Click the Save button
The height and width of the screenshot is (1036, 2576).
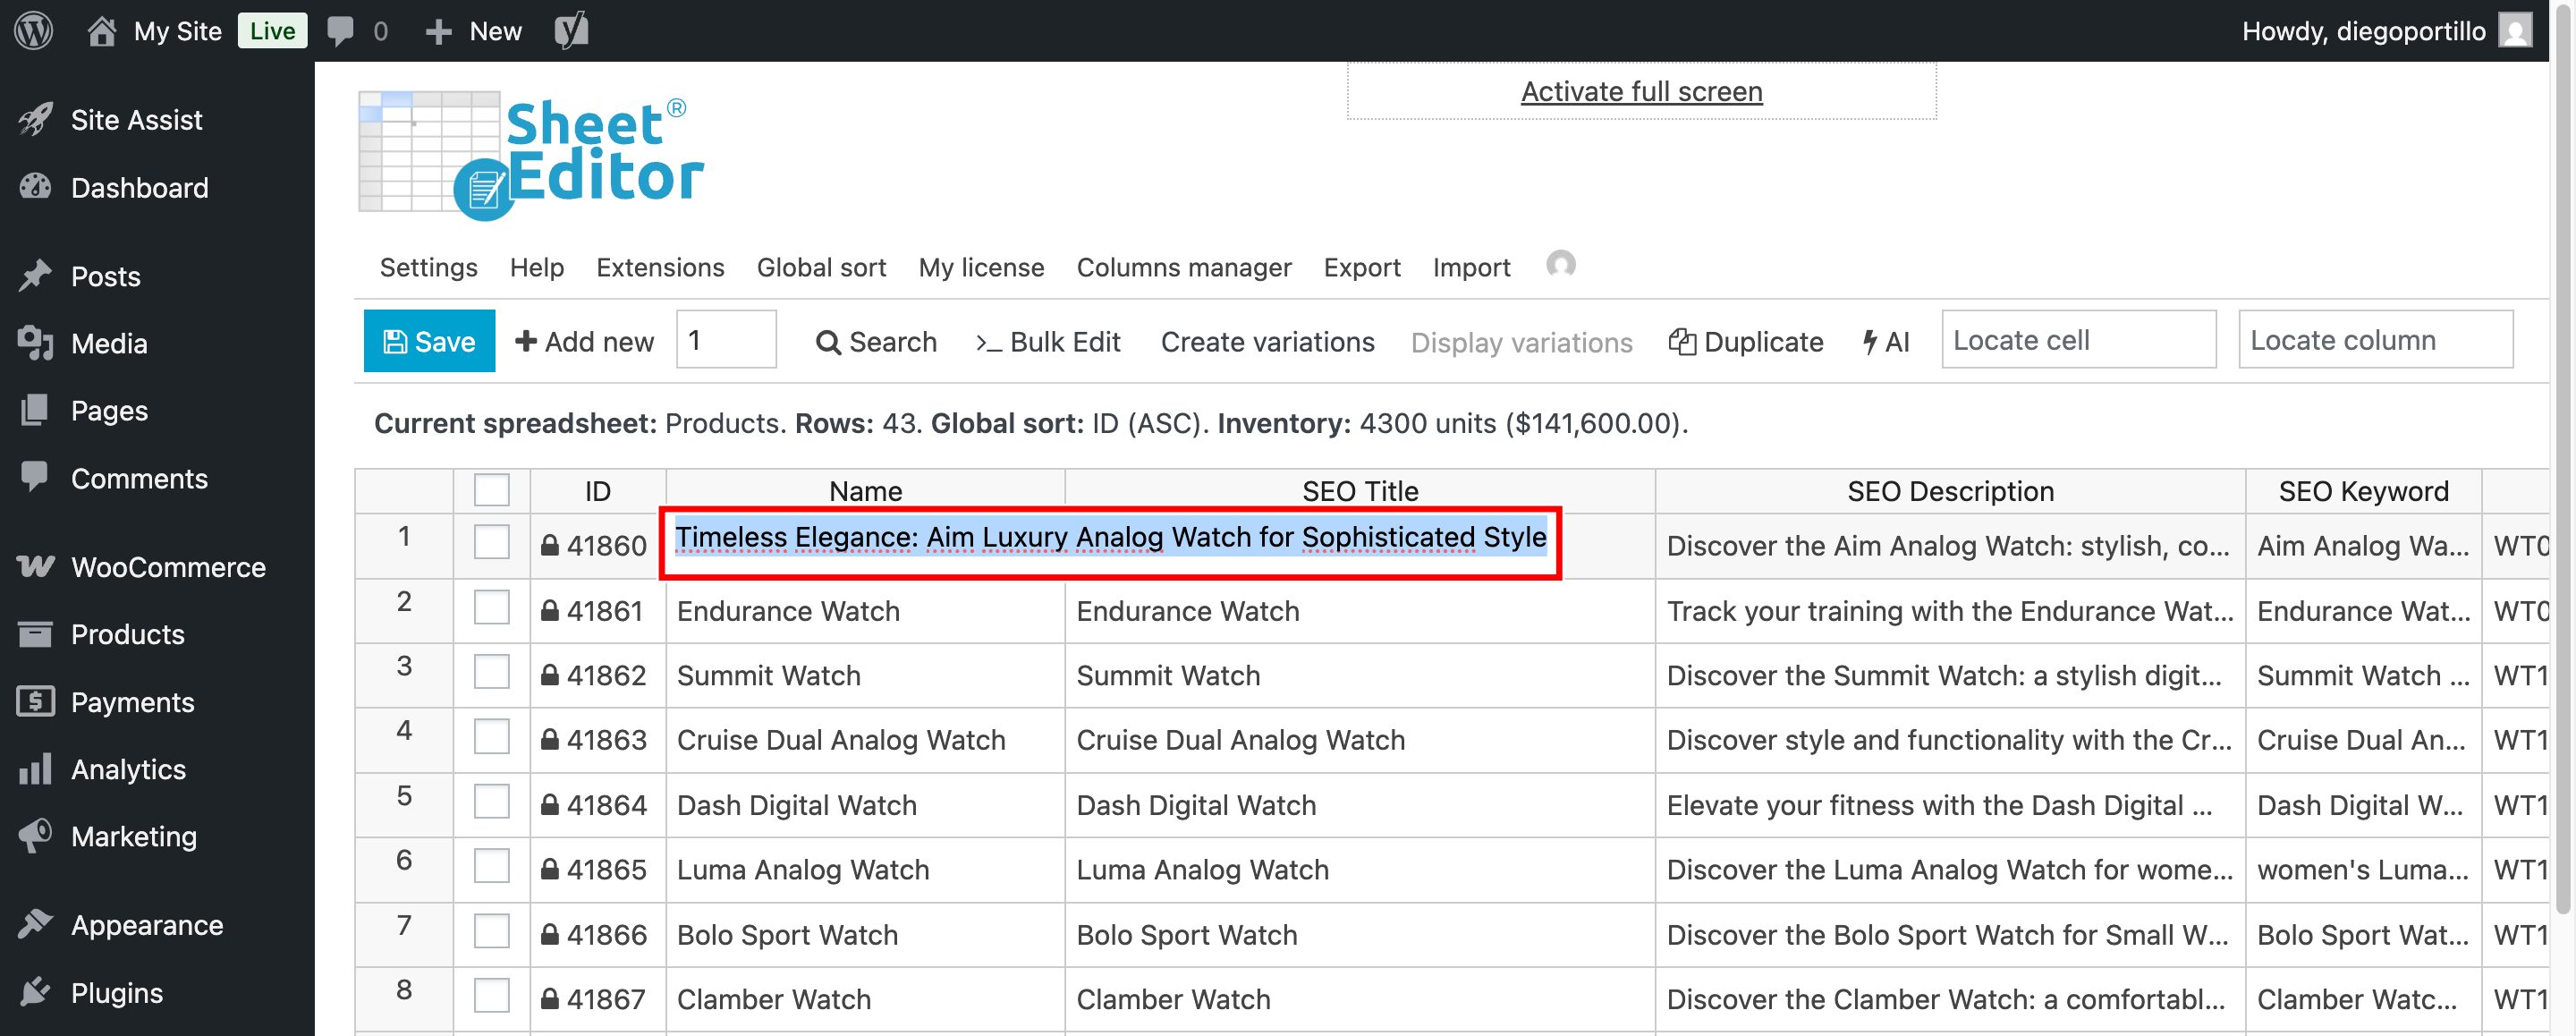pos(429,341)
